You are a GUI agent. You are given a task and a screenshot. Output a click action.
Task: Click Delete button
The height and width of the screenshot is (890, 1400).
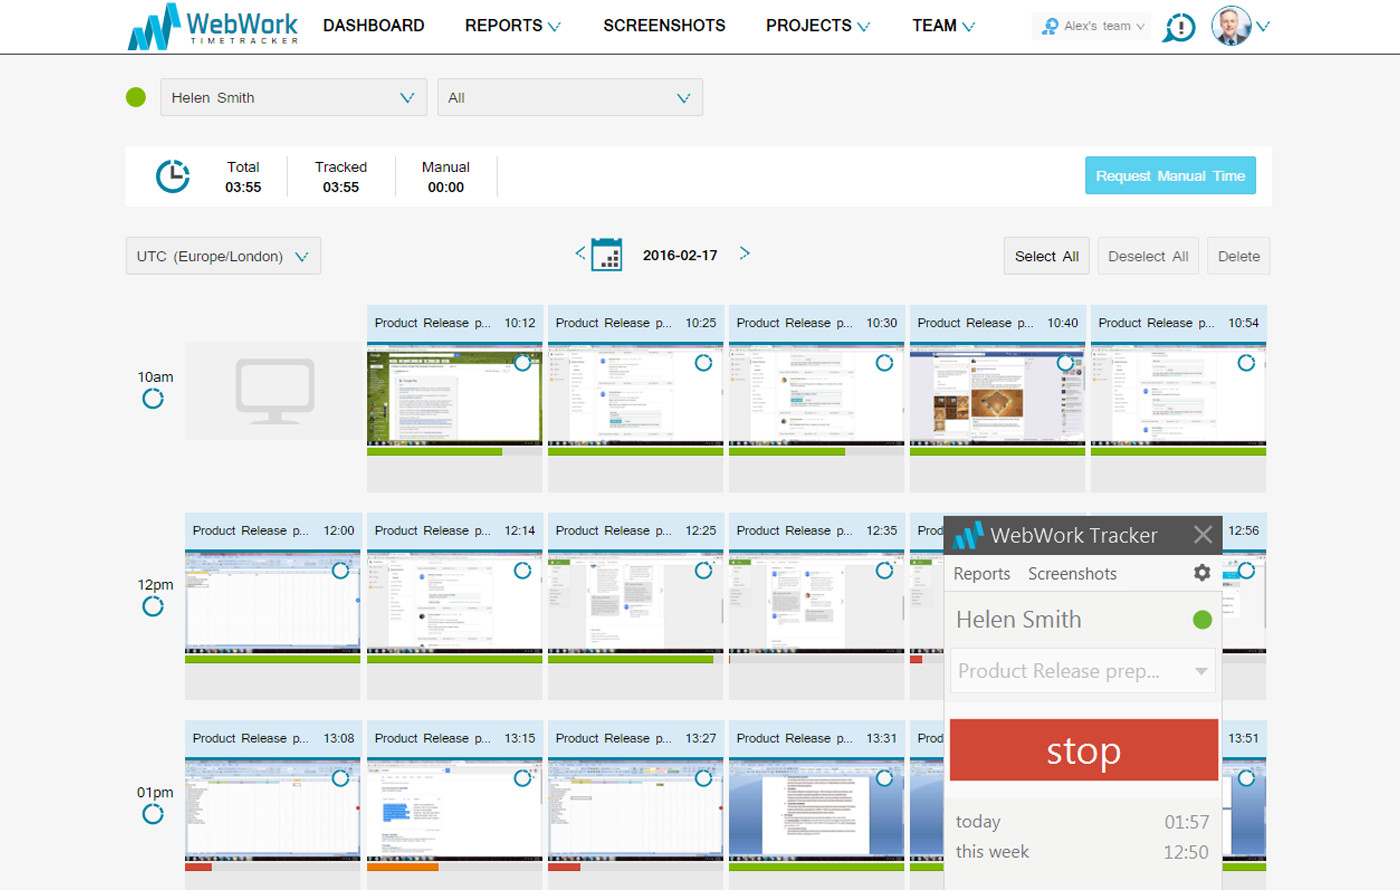(1239, 256)
